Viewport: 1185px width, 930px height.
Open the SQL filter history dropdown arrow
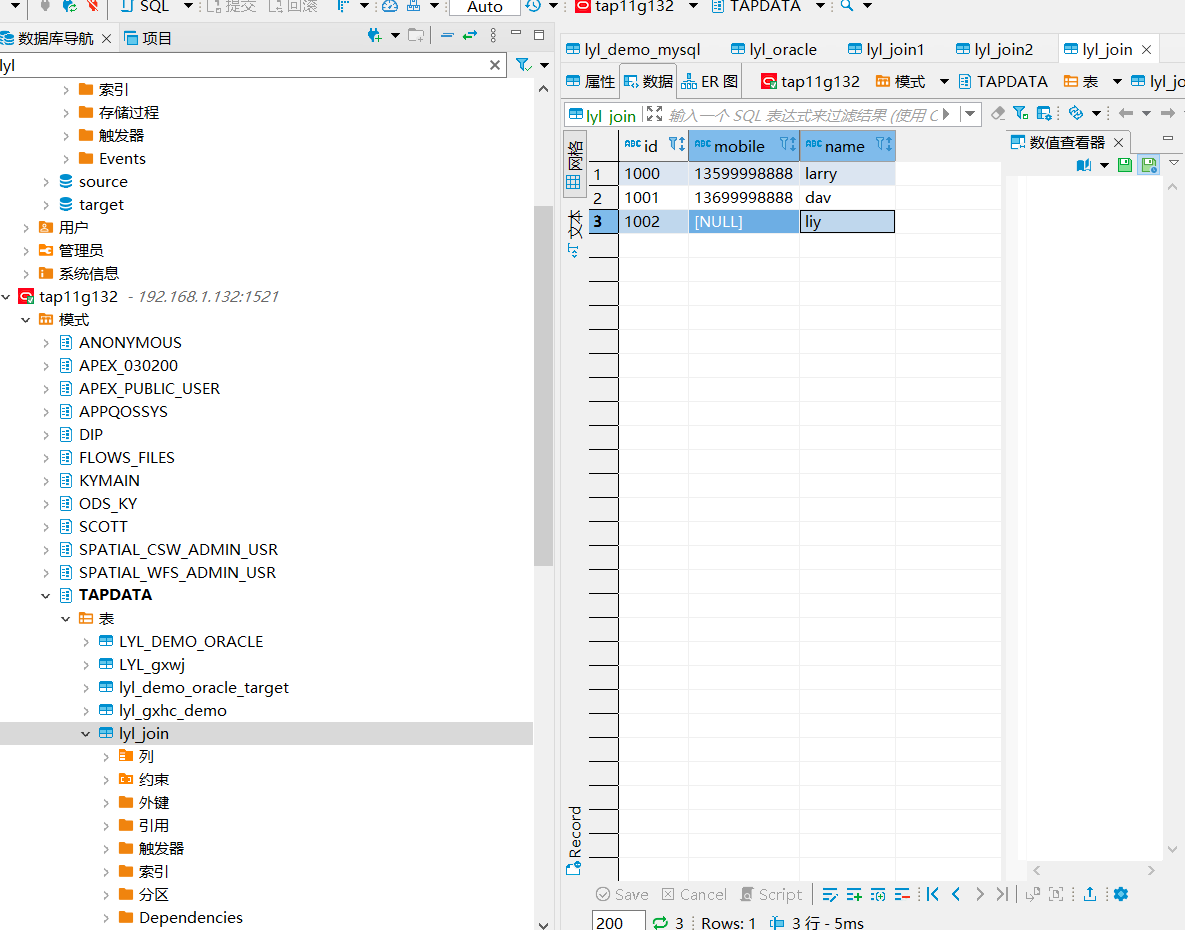click(970, 114)
